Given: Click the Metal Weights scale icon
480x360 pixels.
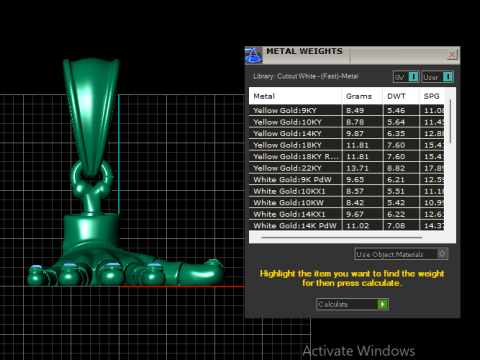Looking at the screenshot, I should [253, 55].
